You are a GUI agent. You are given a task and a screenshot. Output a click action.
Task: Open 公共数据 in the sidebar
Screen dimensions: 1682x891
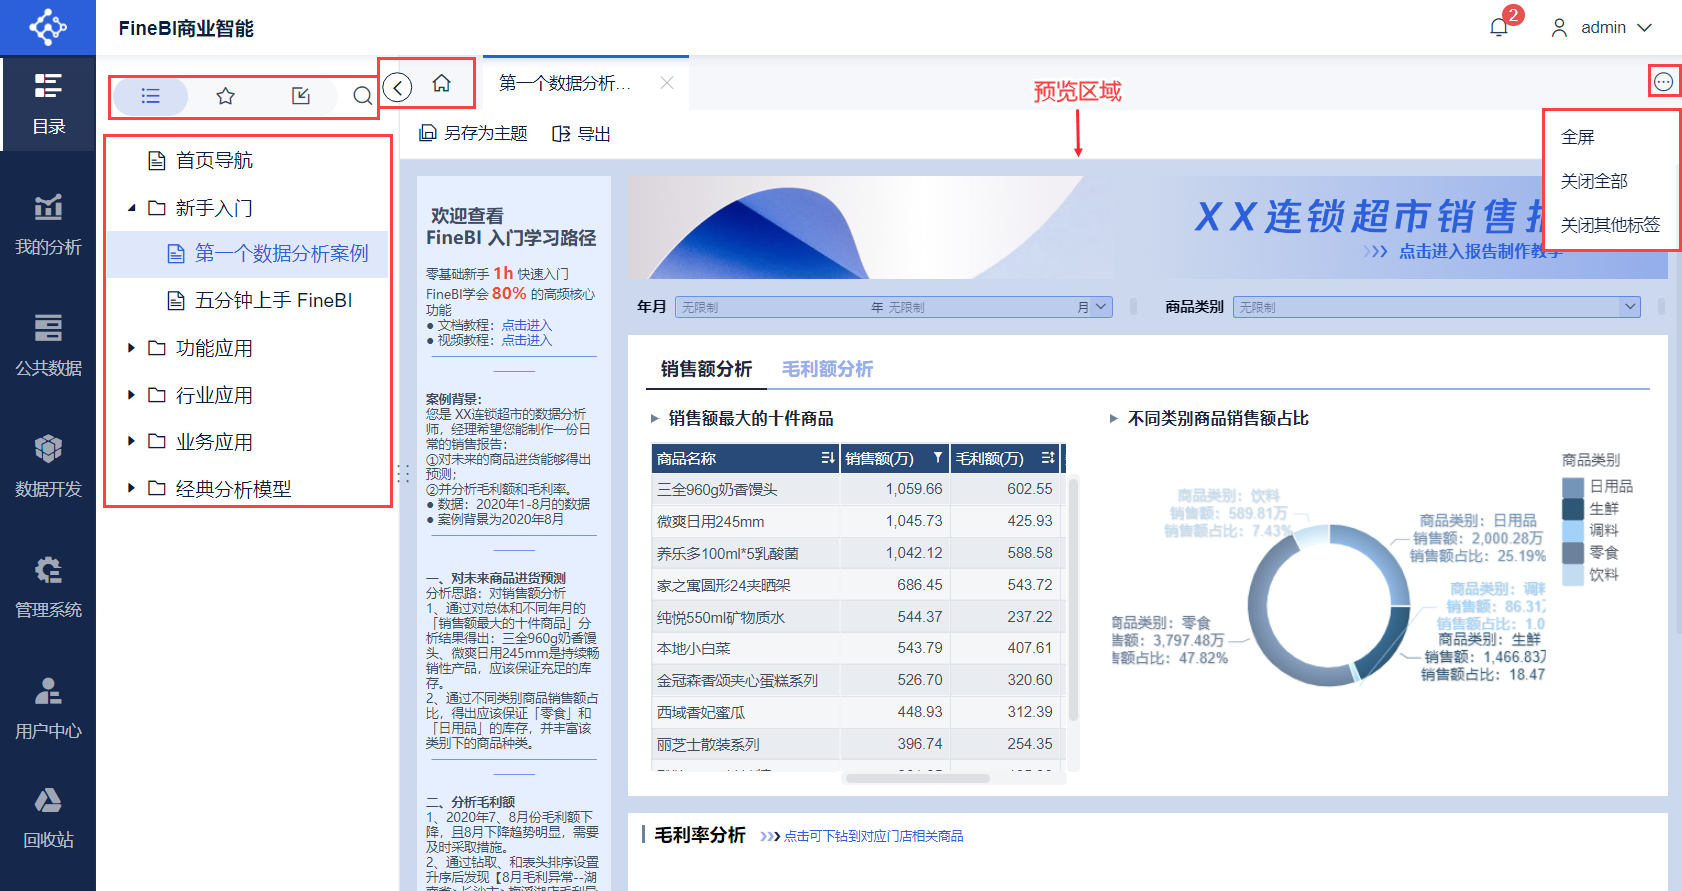click(x=48, y=346)
